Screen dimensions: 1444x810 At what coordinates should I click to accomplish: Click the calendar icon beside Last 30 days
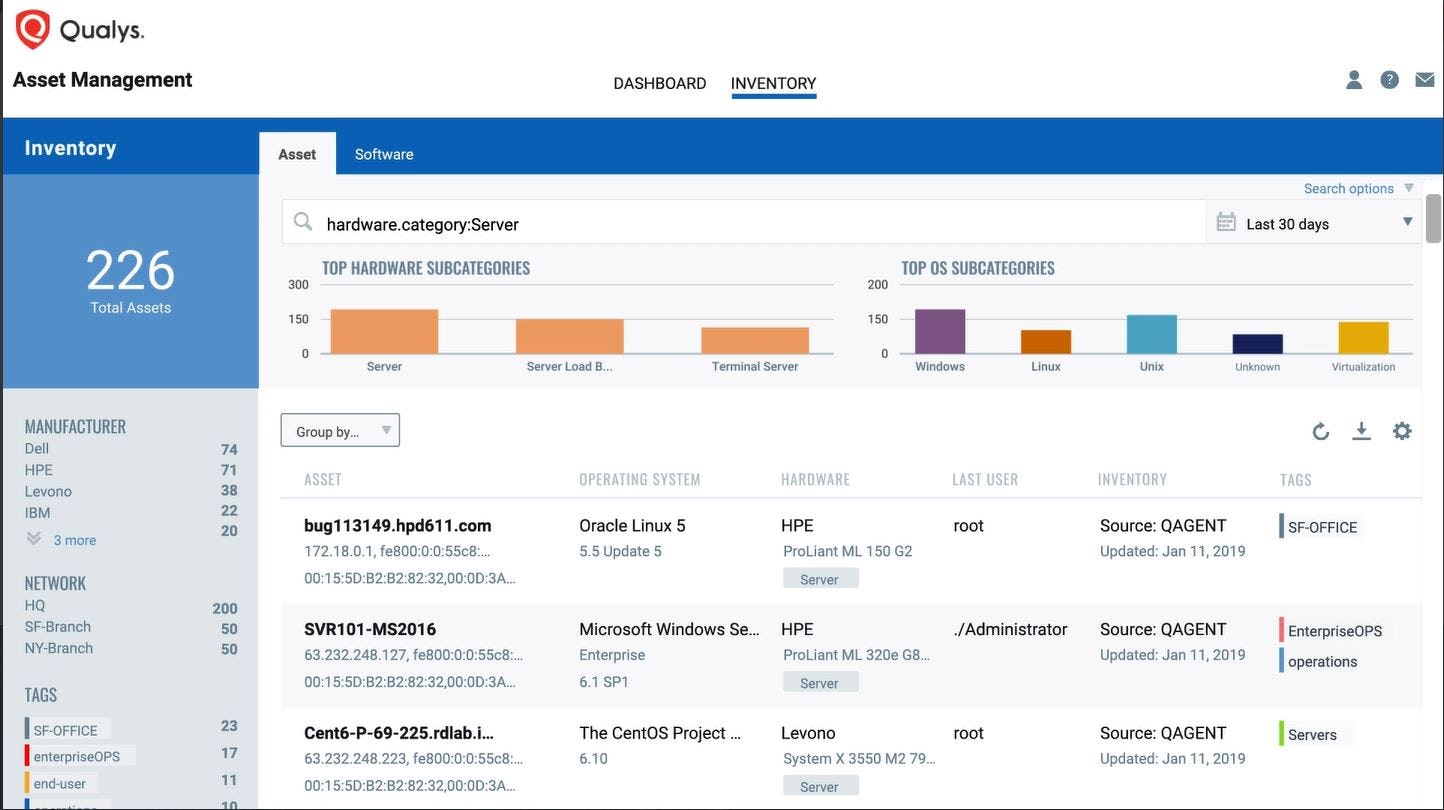click(1226, 222)
